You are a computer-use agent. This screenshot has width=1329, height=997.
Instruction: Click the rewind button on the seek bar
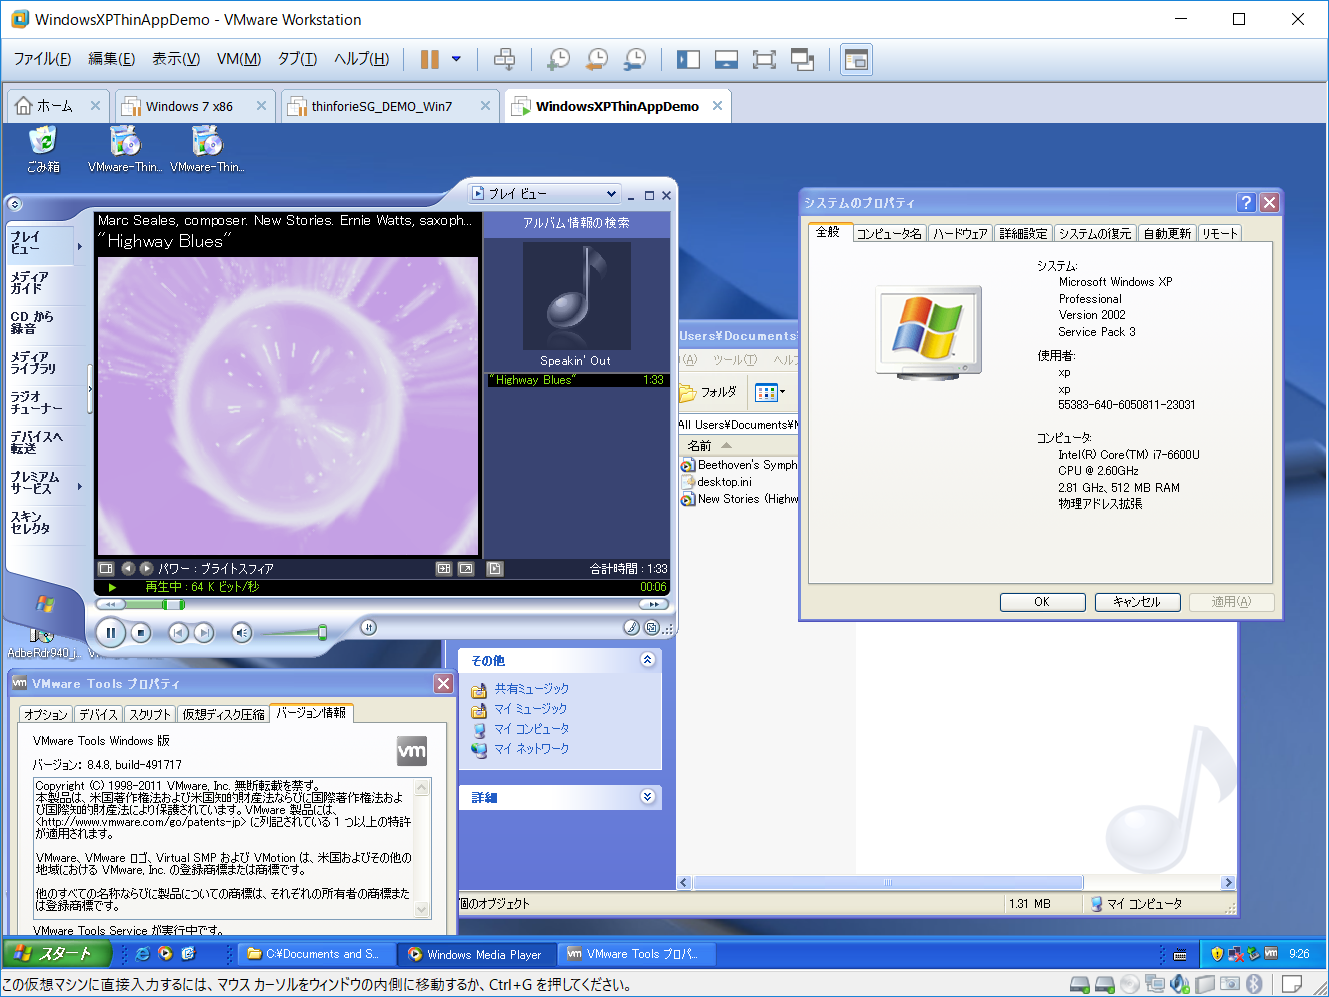tap(110, 604)
